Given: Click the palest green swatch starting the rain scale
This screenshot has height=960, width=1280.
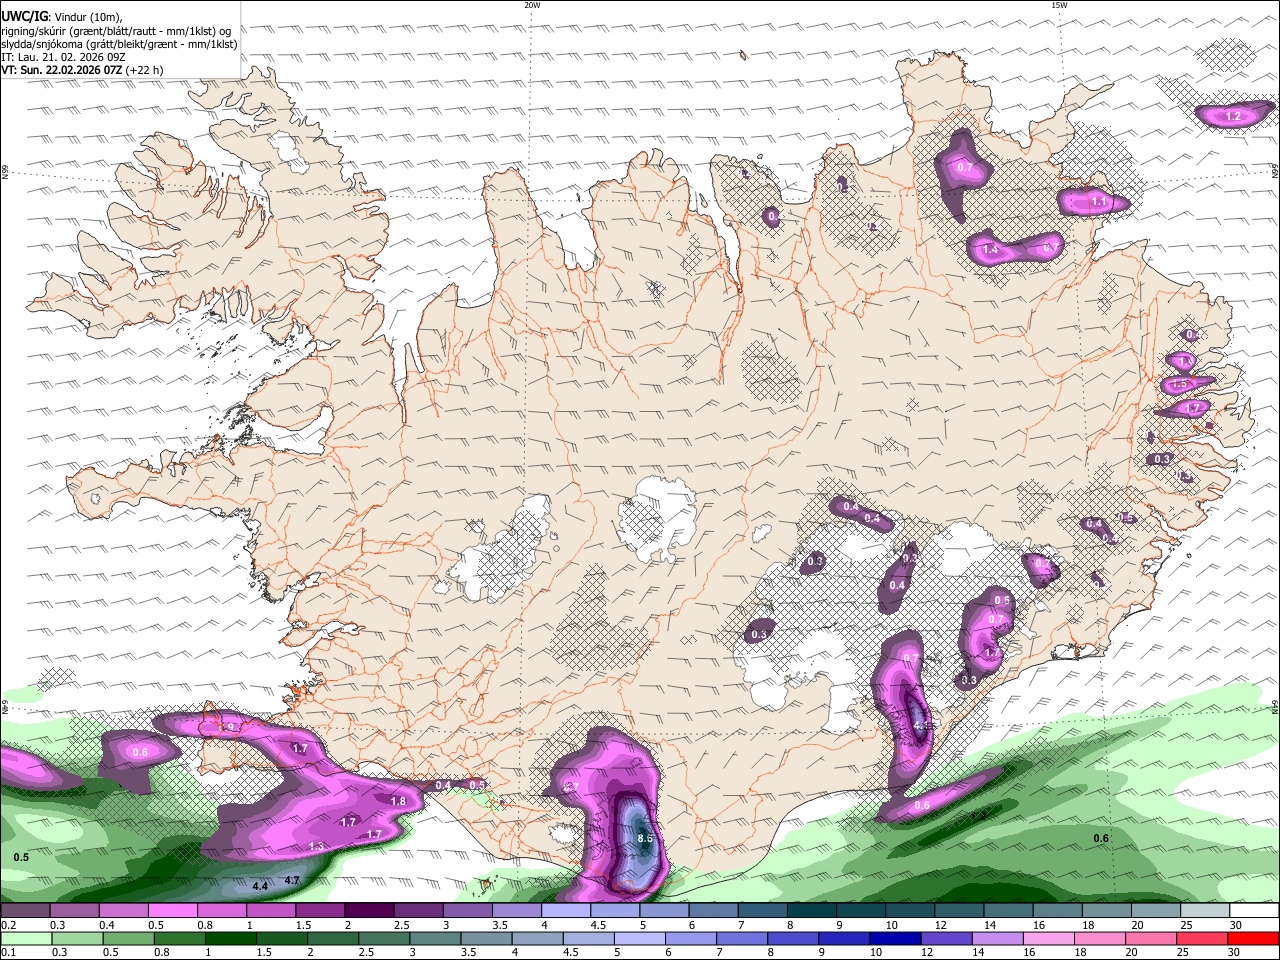Looking at the screenshot, I should 25,938.
